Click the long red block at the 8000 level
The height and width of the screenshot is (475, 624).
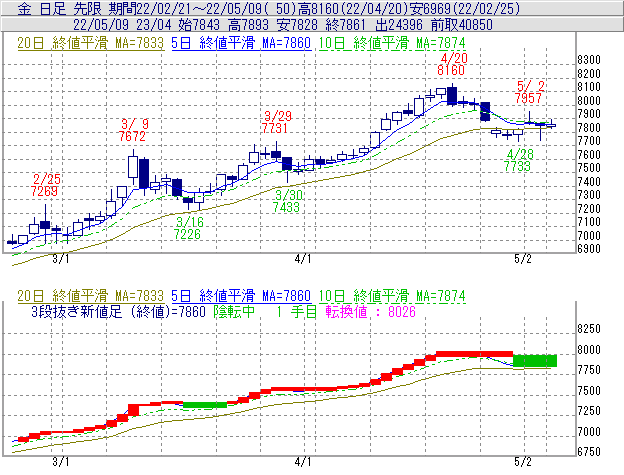pyautogui.click(x=474, y=354)
